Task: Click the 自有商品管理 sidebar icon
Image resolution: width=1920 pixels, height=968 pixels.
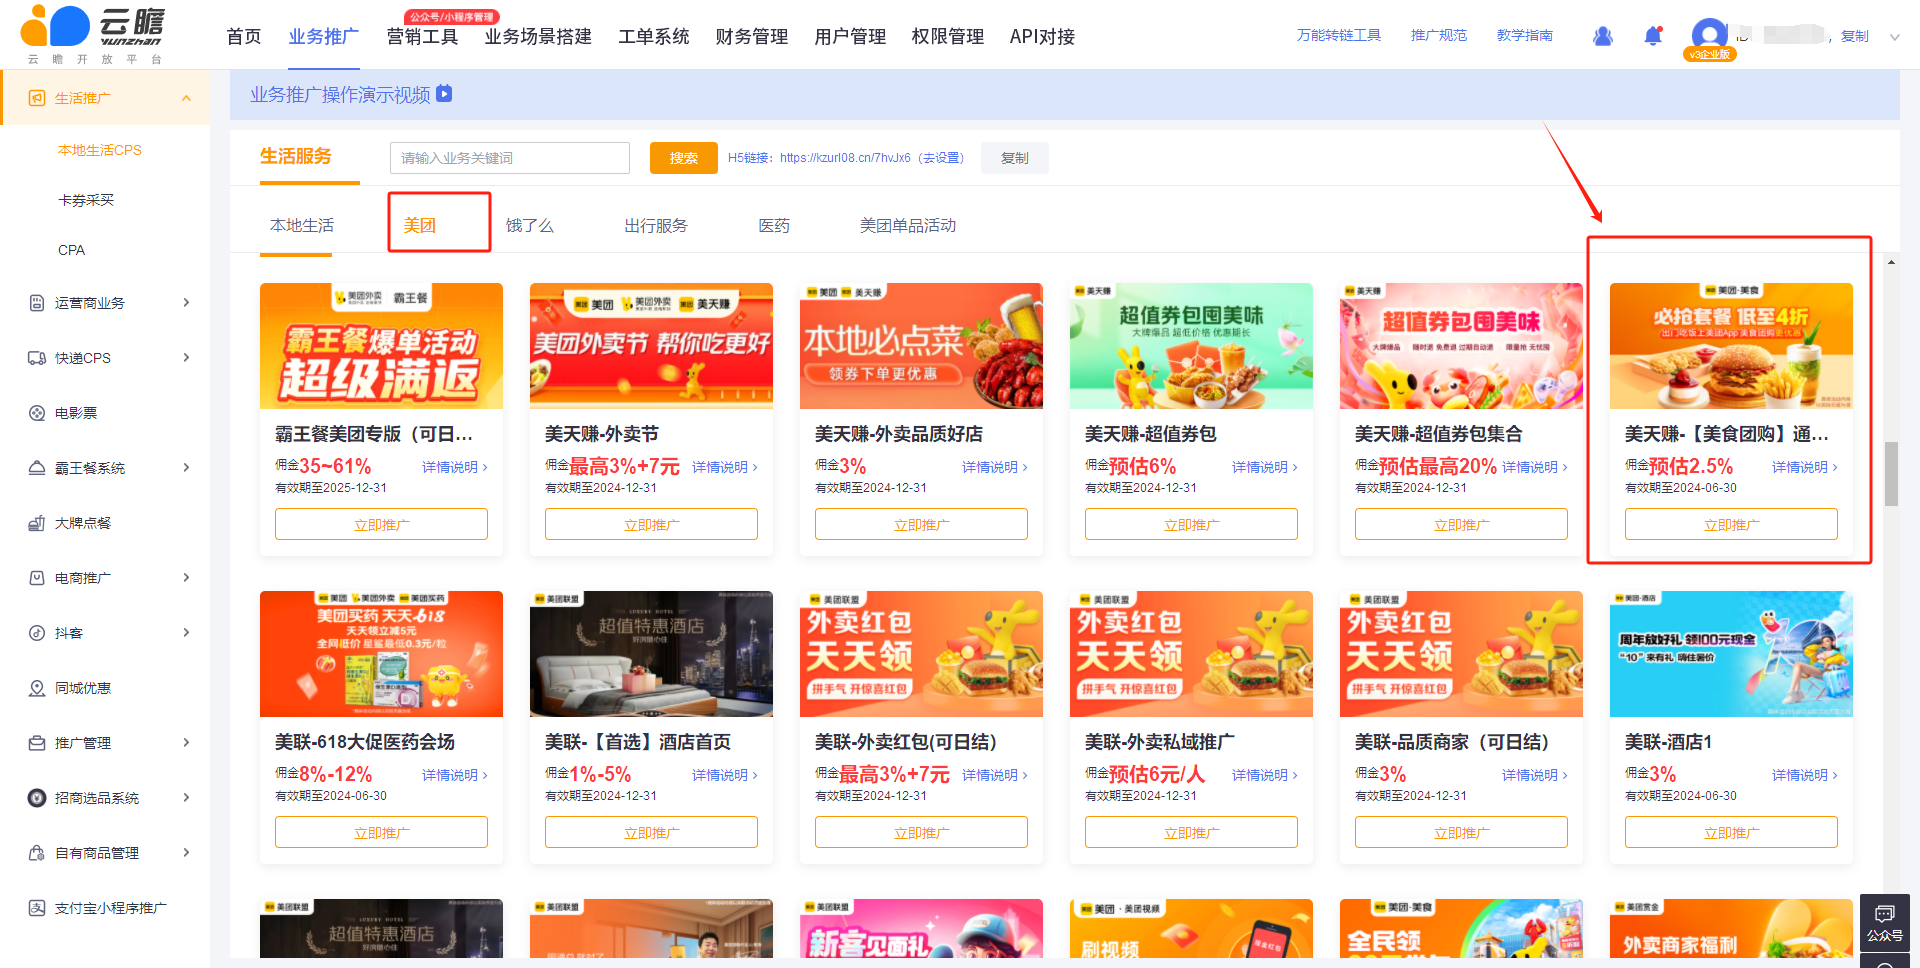Action: pos(37,853)
